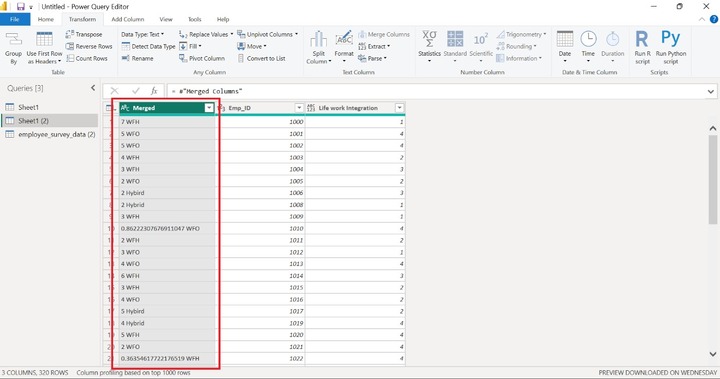Switch to the Transform tab
720x379 pixels.
tap(82, 19)
